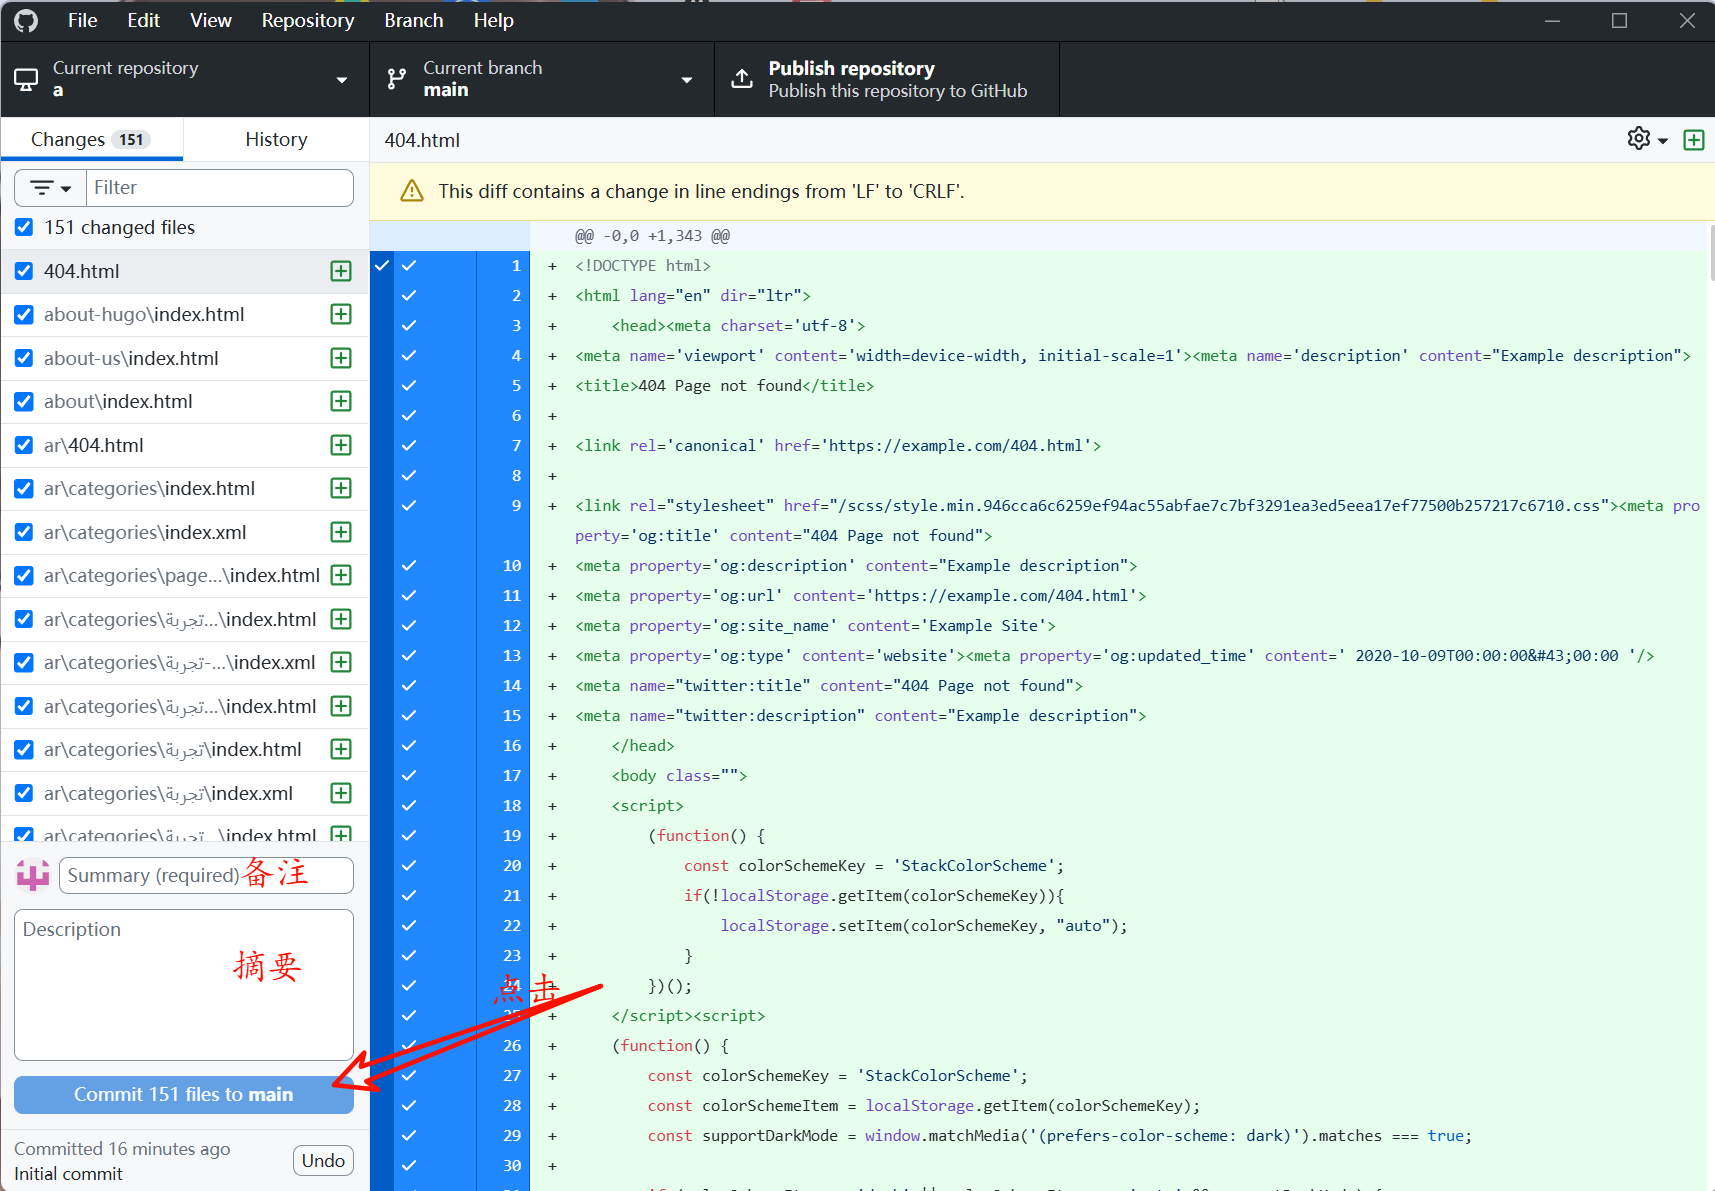Viewport: 1715px width, 1191px height.
Task: Click the added-file status icon for 404.html
Action: [x=341, y=271]
